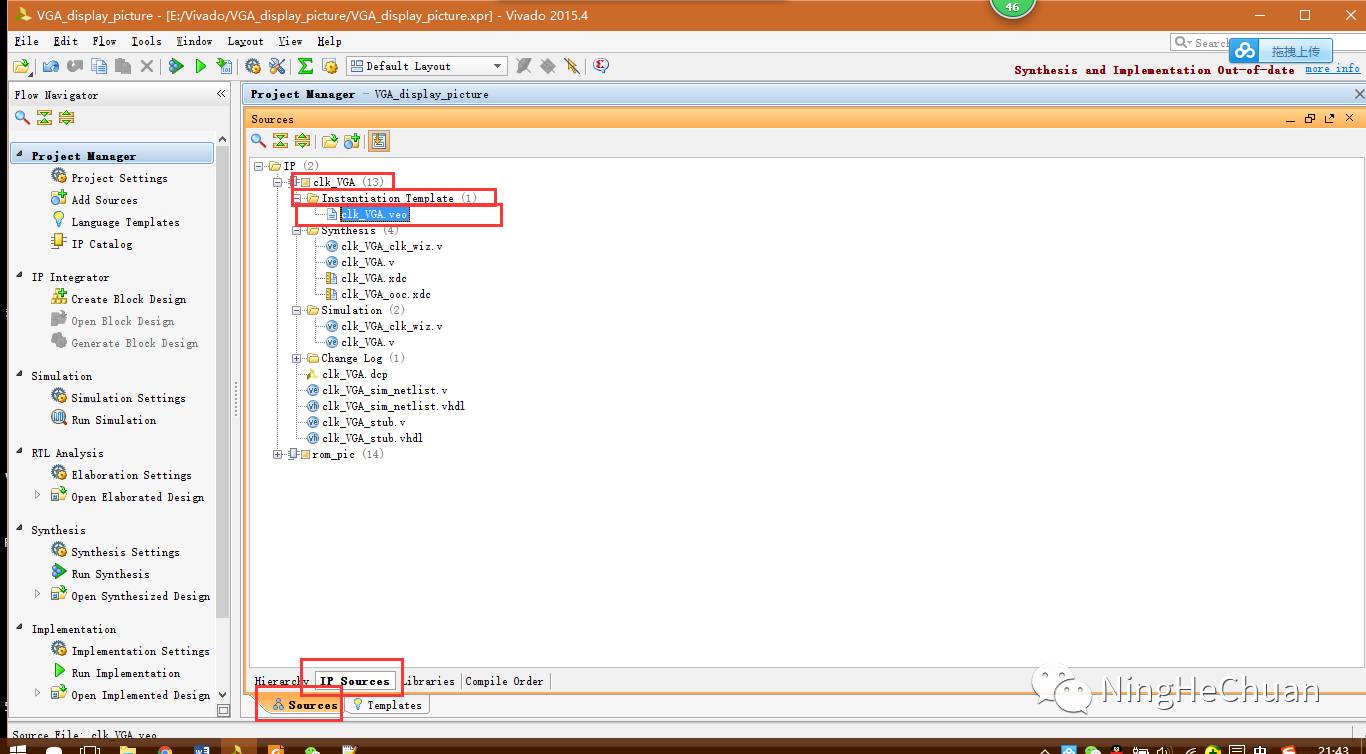Click the 'more info' link

1332,69
